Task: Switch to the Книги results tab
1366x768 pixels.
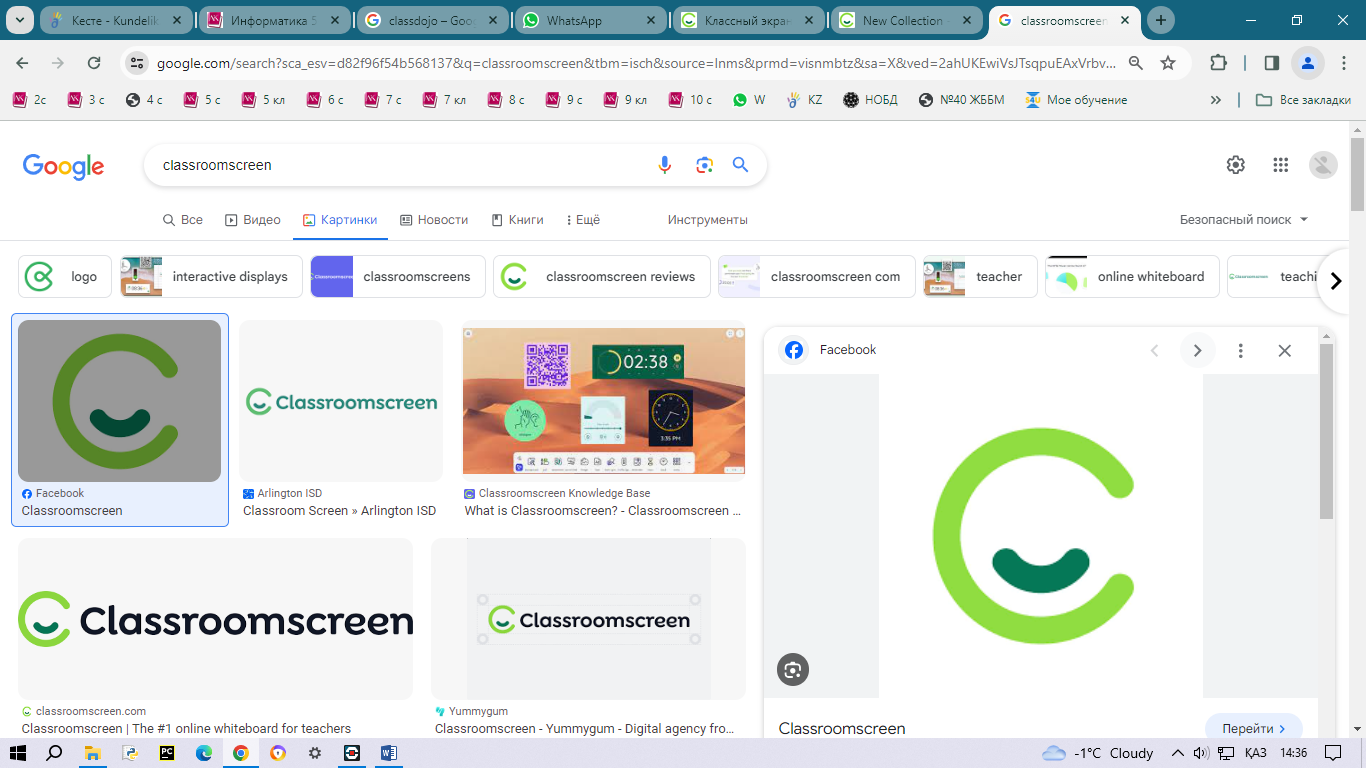Action: pos(517,220)
